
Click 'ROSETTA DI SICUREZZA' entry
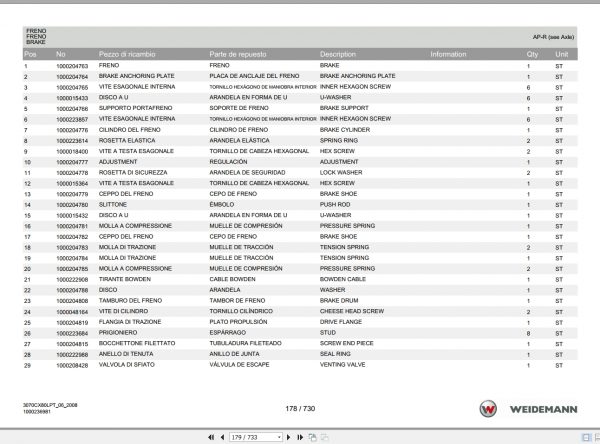pyautogui.click(x=133, y=173)
